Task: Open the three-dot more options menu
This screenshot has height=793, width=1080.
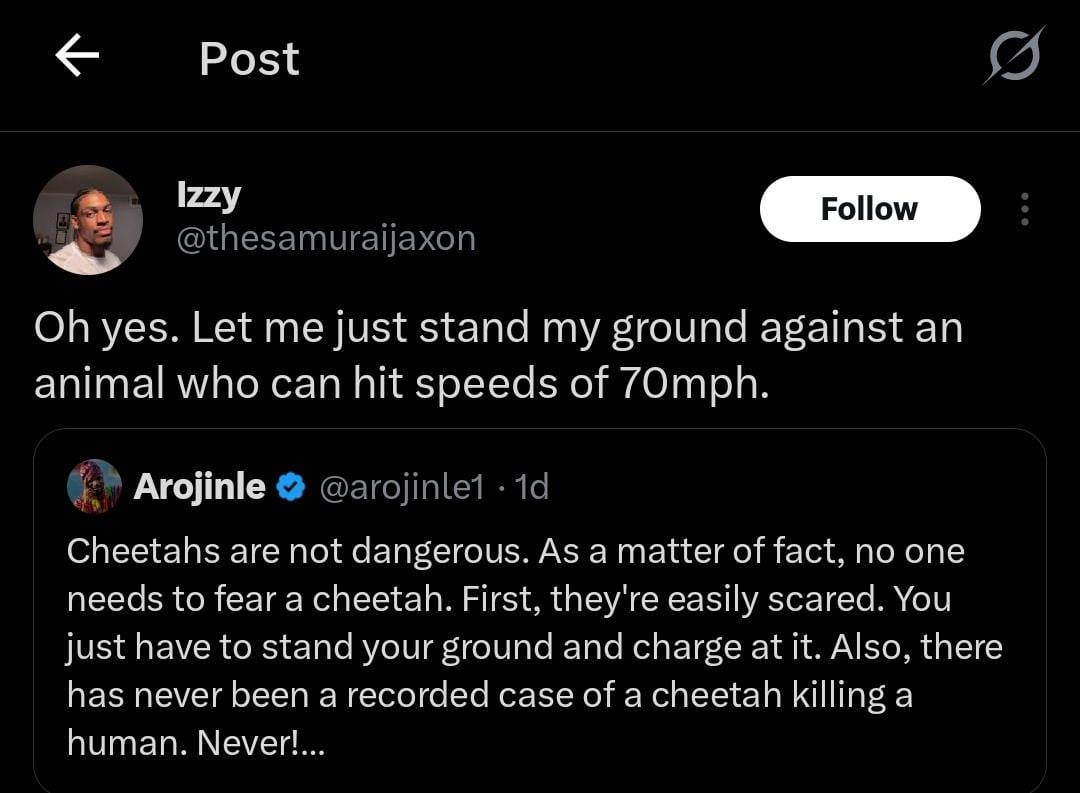Action: [x=1023, y=208]
